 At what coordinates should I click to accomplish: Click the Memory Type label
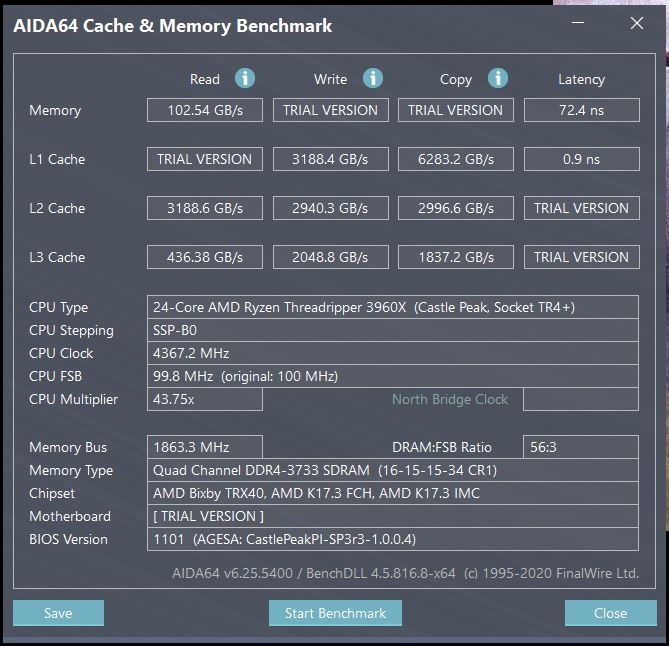point(71,471)
